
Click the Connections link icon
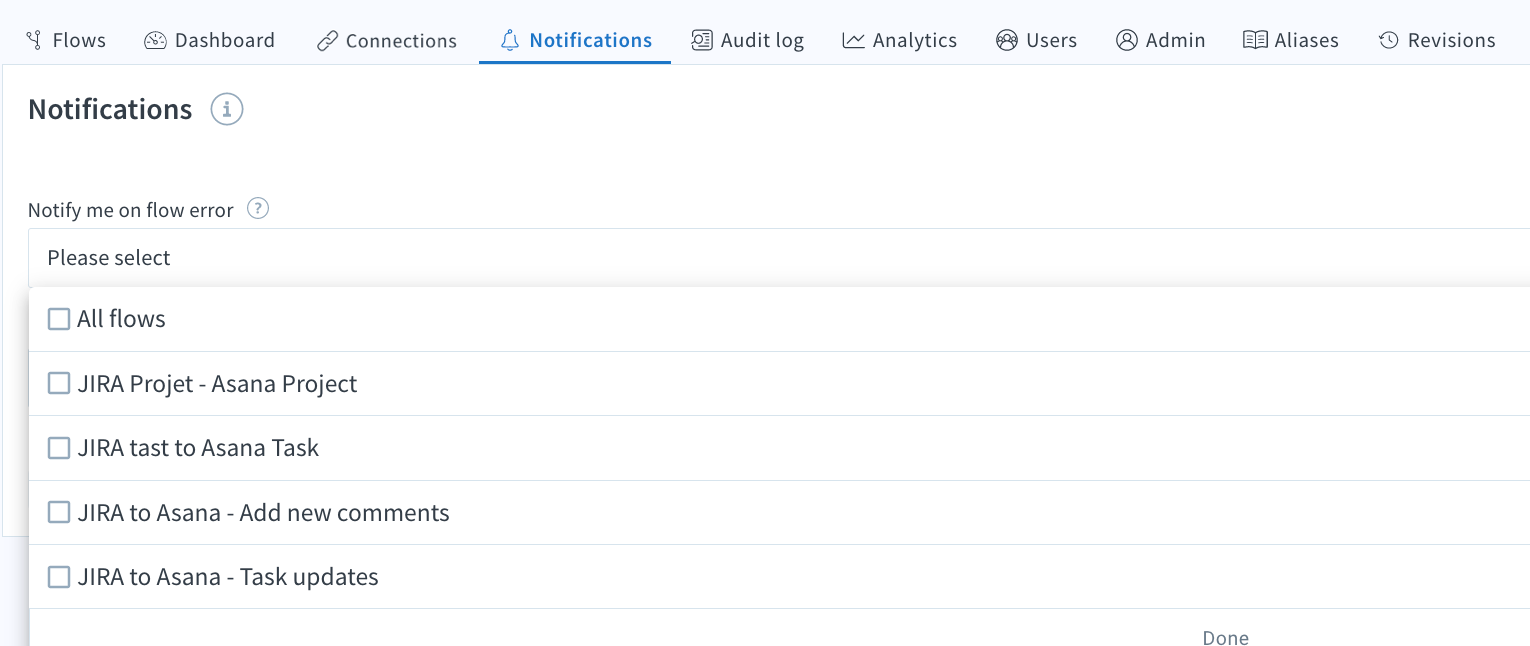coord(327,41)
